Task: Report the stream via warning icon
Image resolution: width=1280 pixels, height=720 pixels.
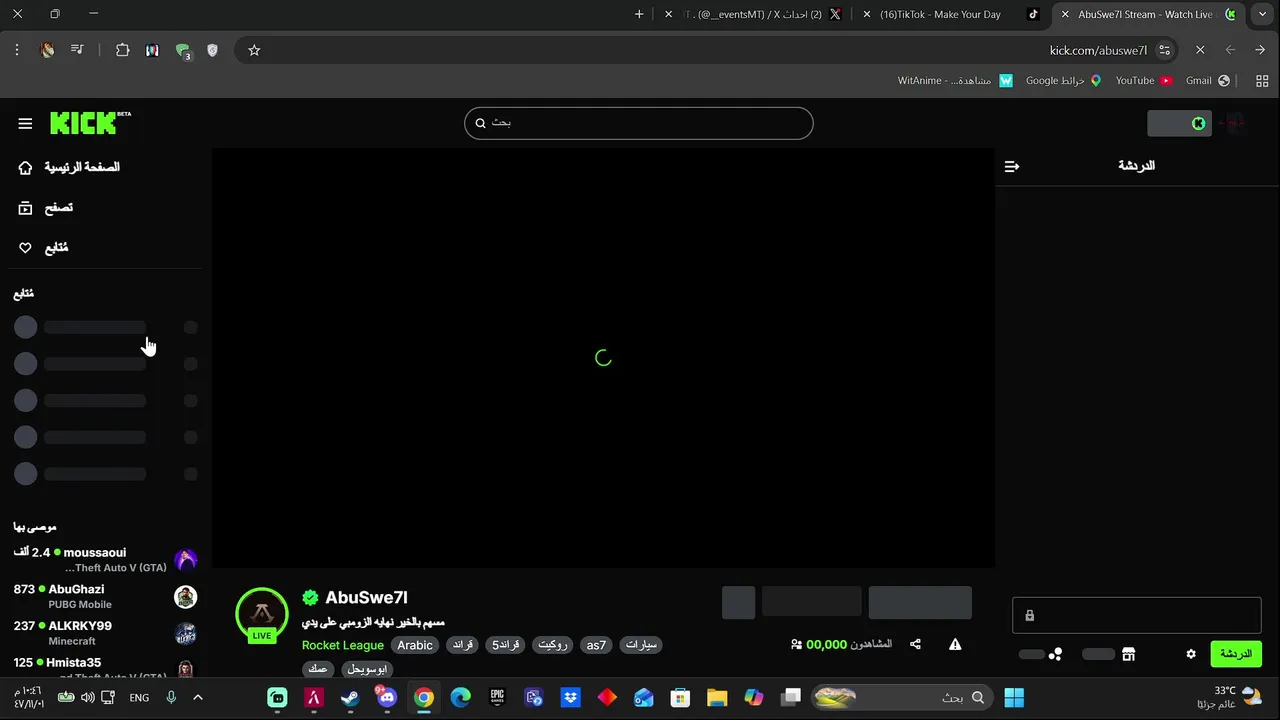Action: click(955, 645)
